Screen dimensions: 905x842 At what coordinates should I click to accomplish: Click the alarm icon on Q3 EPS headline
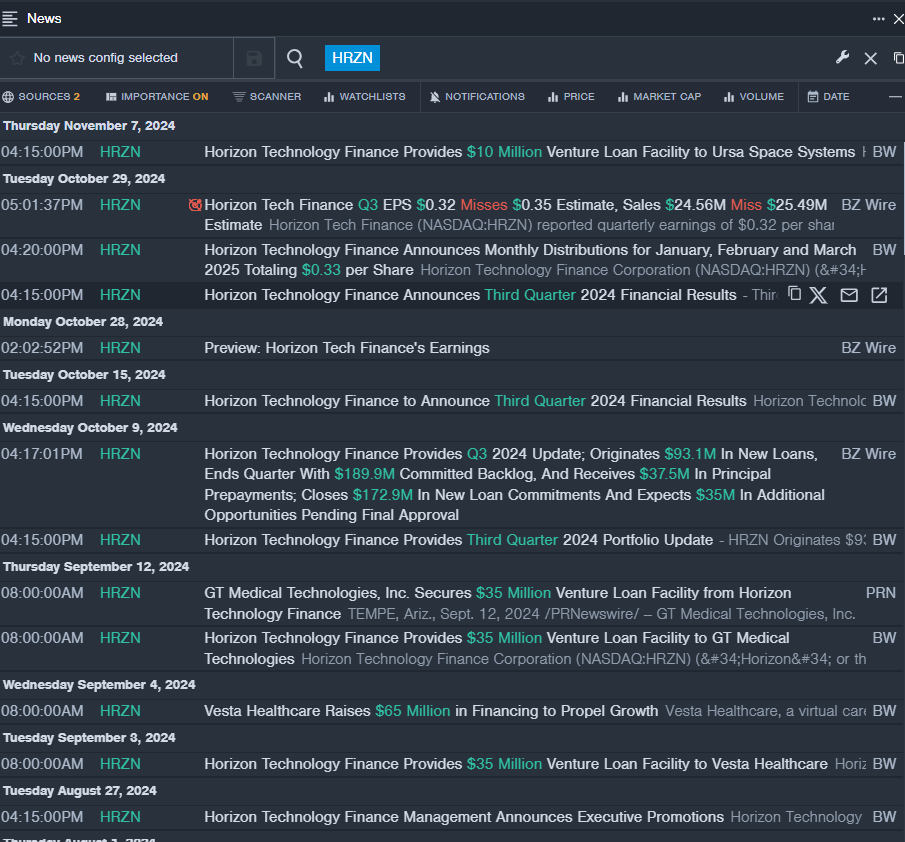pyautogui.click(x=196, y=205)
